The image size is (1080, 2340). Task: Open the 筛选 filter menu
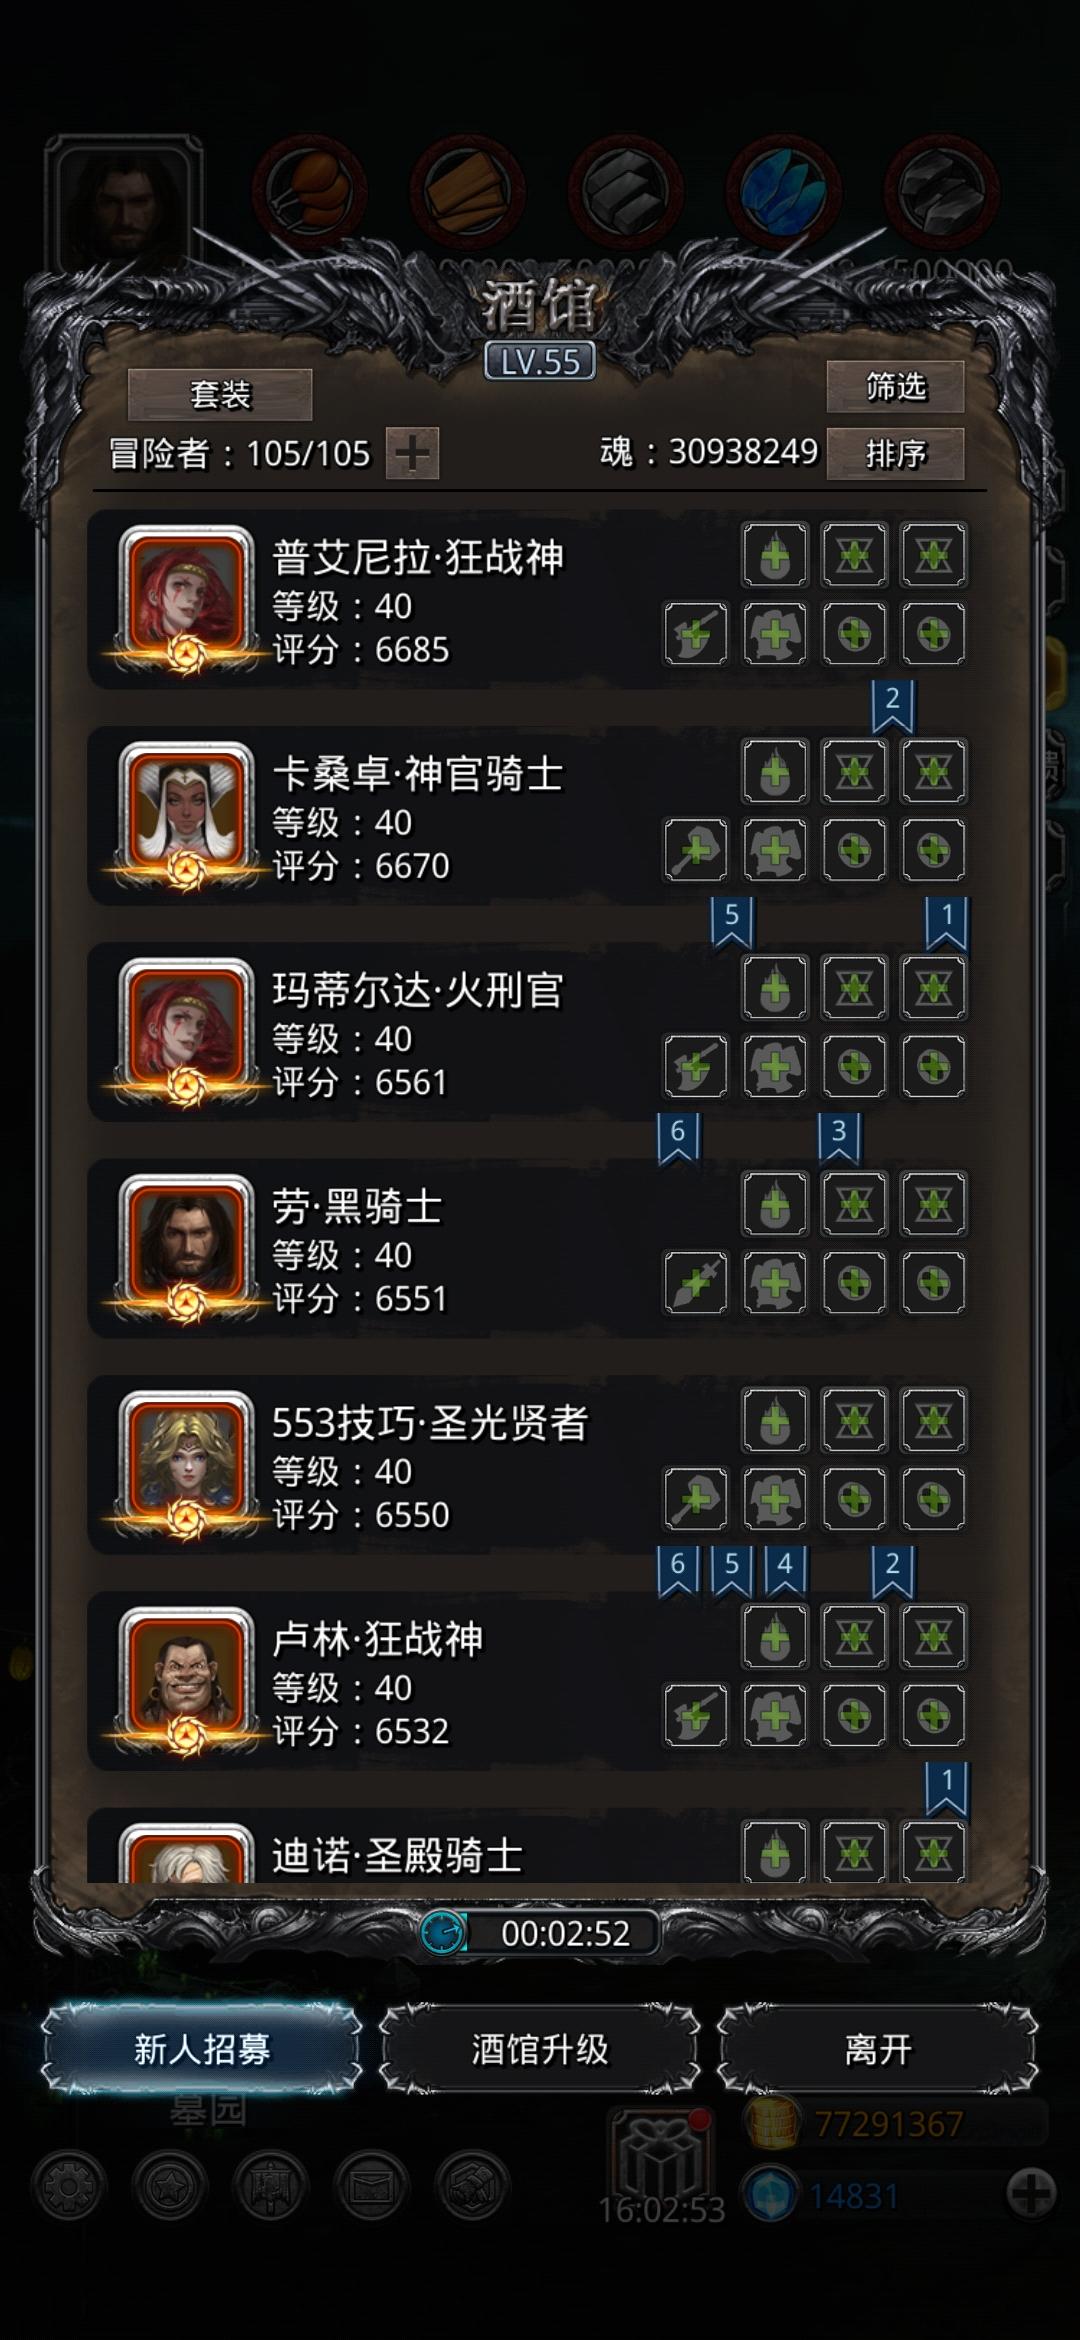[x=895, y=387]
